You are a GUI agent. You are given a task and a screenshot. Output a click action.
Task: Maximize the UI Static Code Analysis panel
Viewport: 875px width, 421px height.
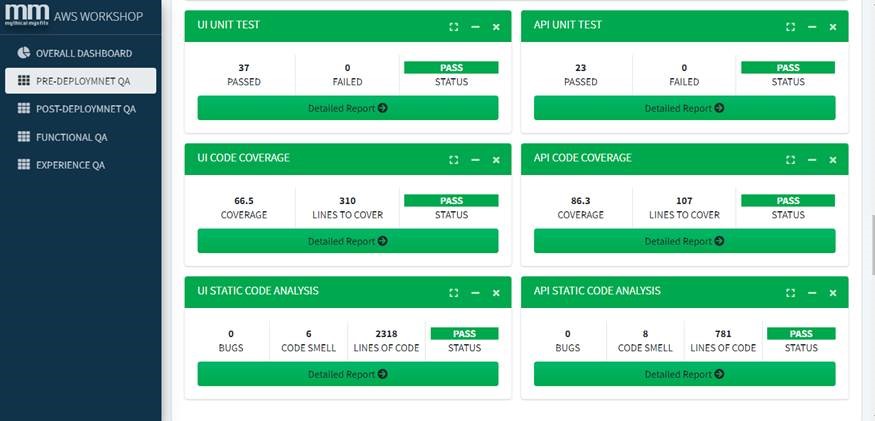pos(454,293)
